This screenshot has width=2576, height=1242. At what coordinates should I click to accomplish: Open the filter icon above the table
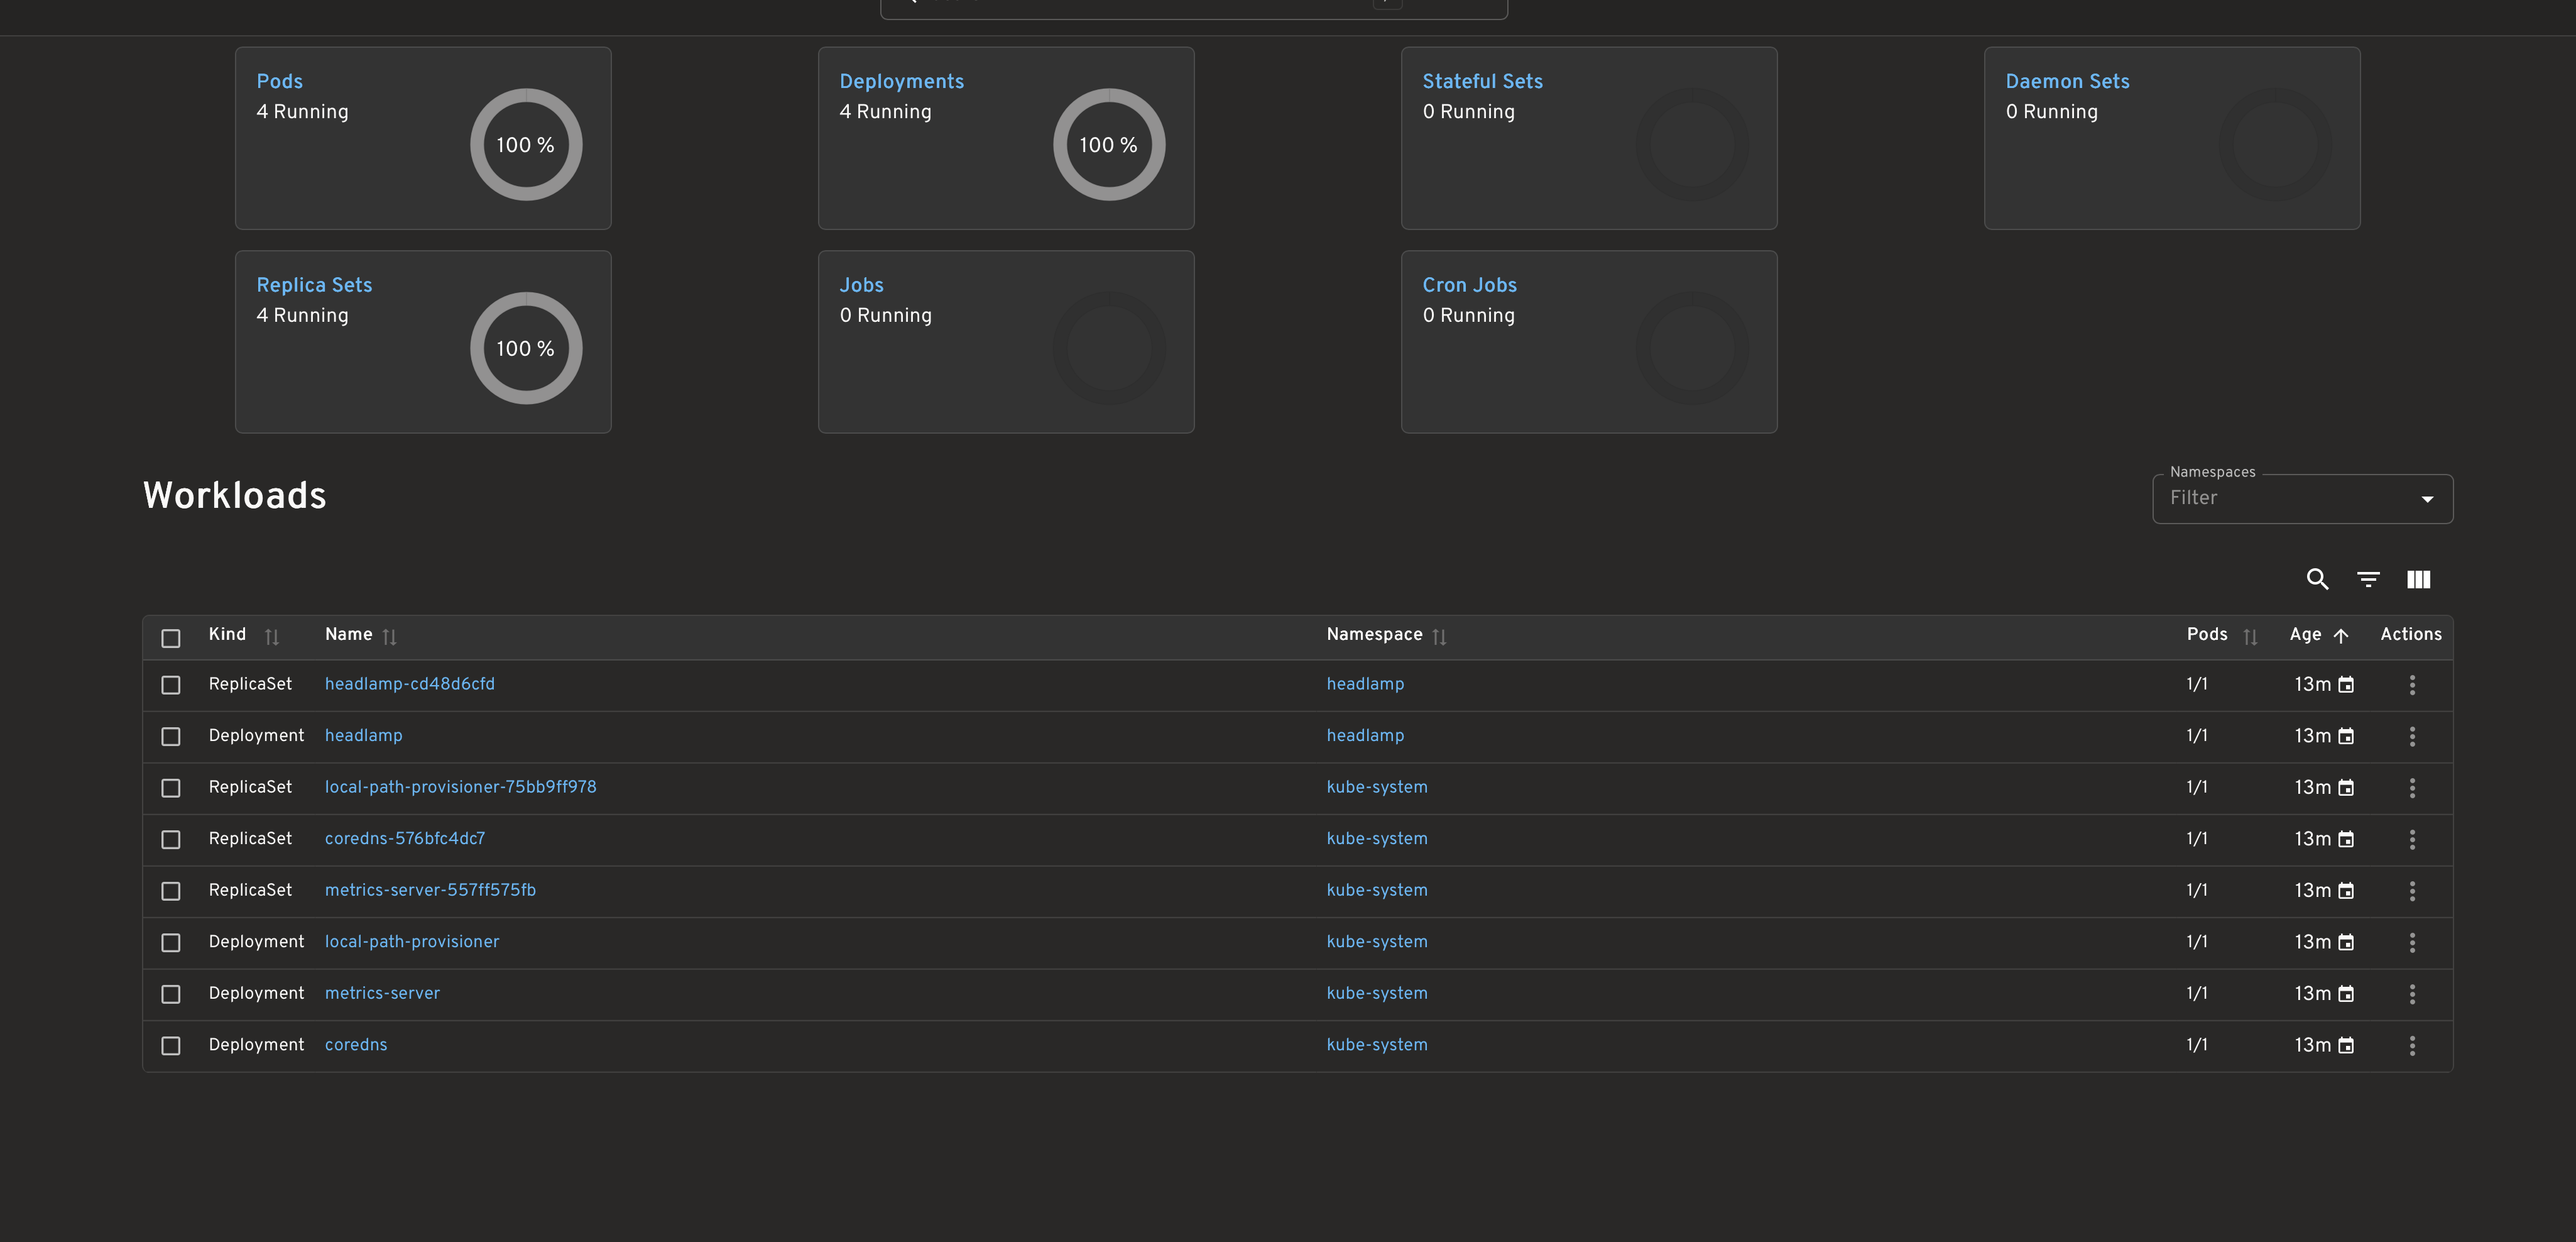coord(2368,579)
